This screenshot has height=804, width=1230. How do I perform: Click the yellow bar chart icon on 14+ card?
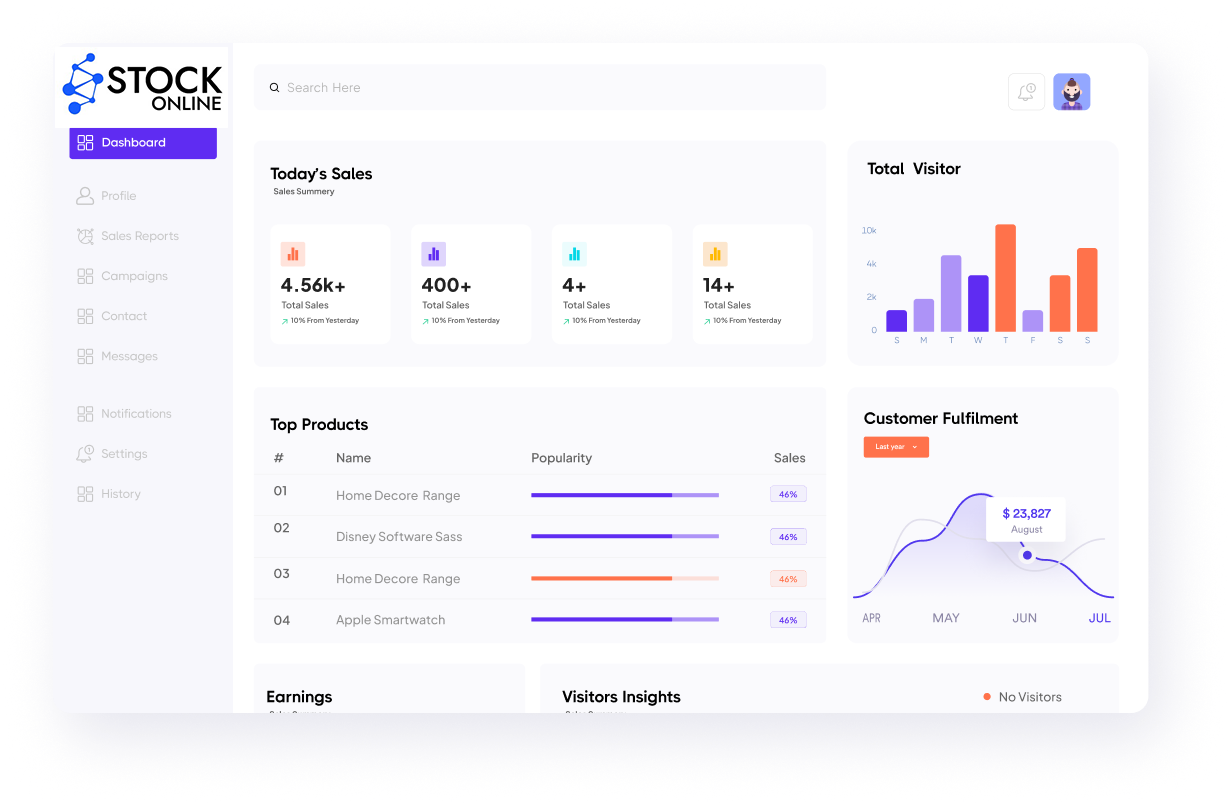click(x=715, y=254)
